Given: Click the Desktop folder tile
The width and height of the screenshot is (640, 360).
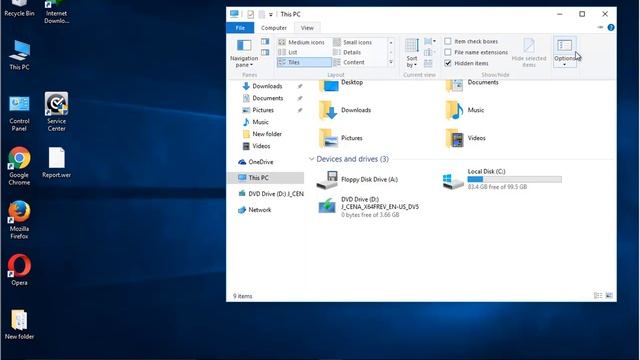Looking at the screenshot, I should coord(341,84).
